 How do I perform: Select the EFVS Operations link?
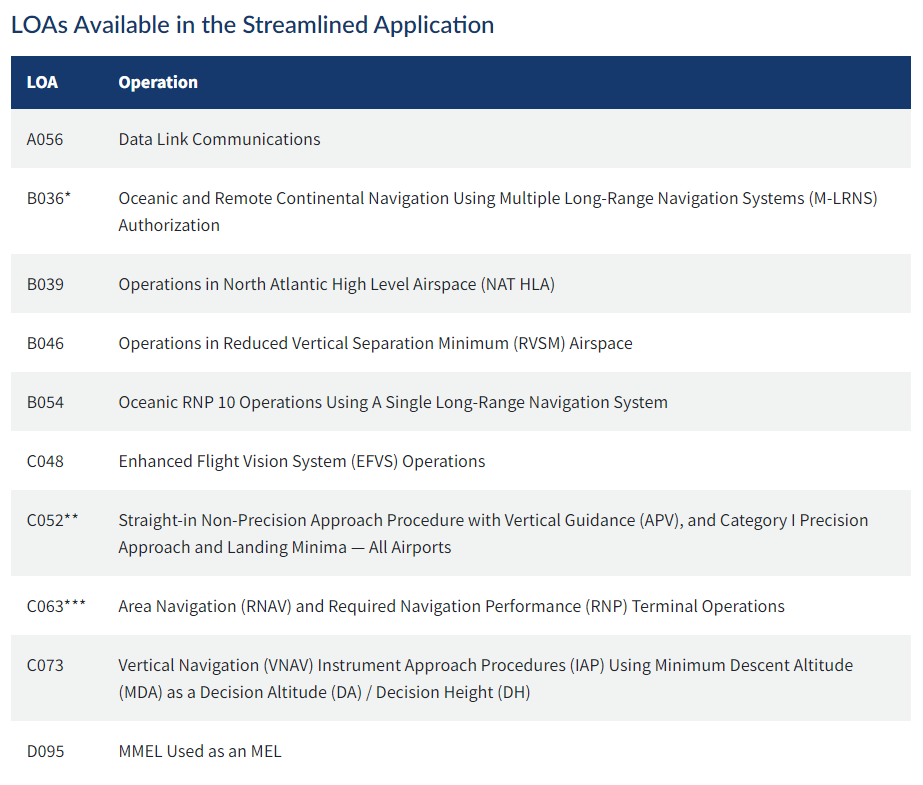coord(302,461)
